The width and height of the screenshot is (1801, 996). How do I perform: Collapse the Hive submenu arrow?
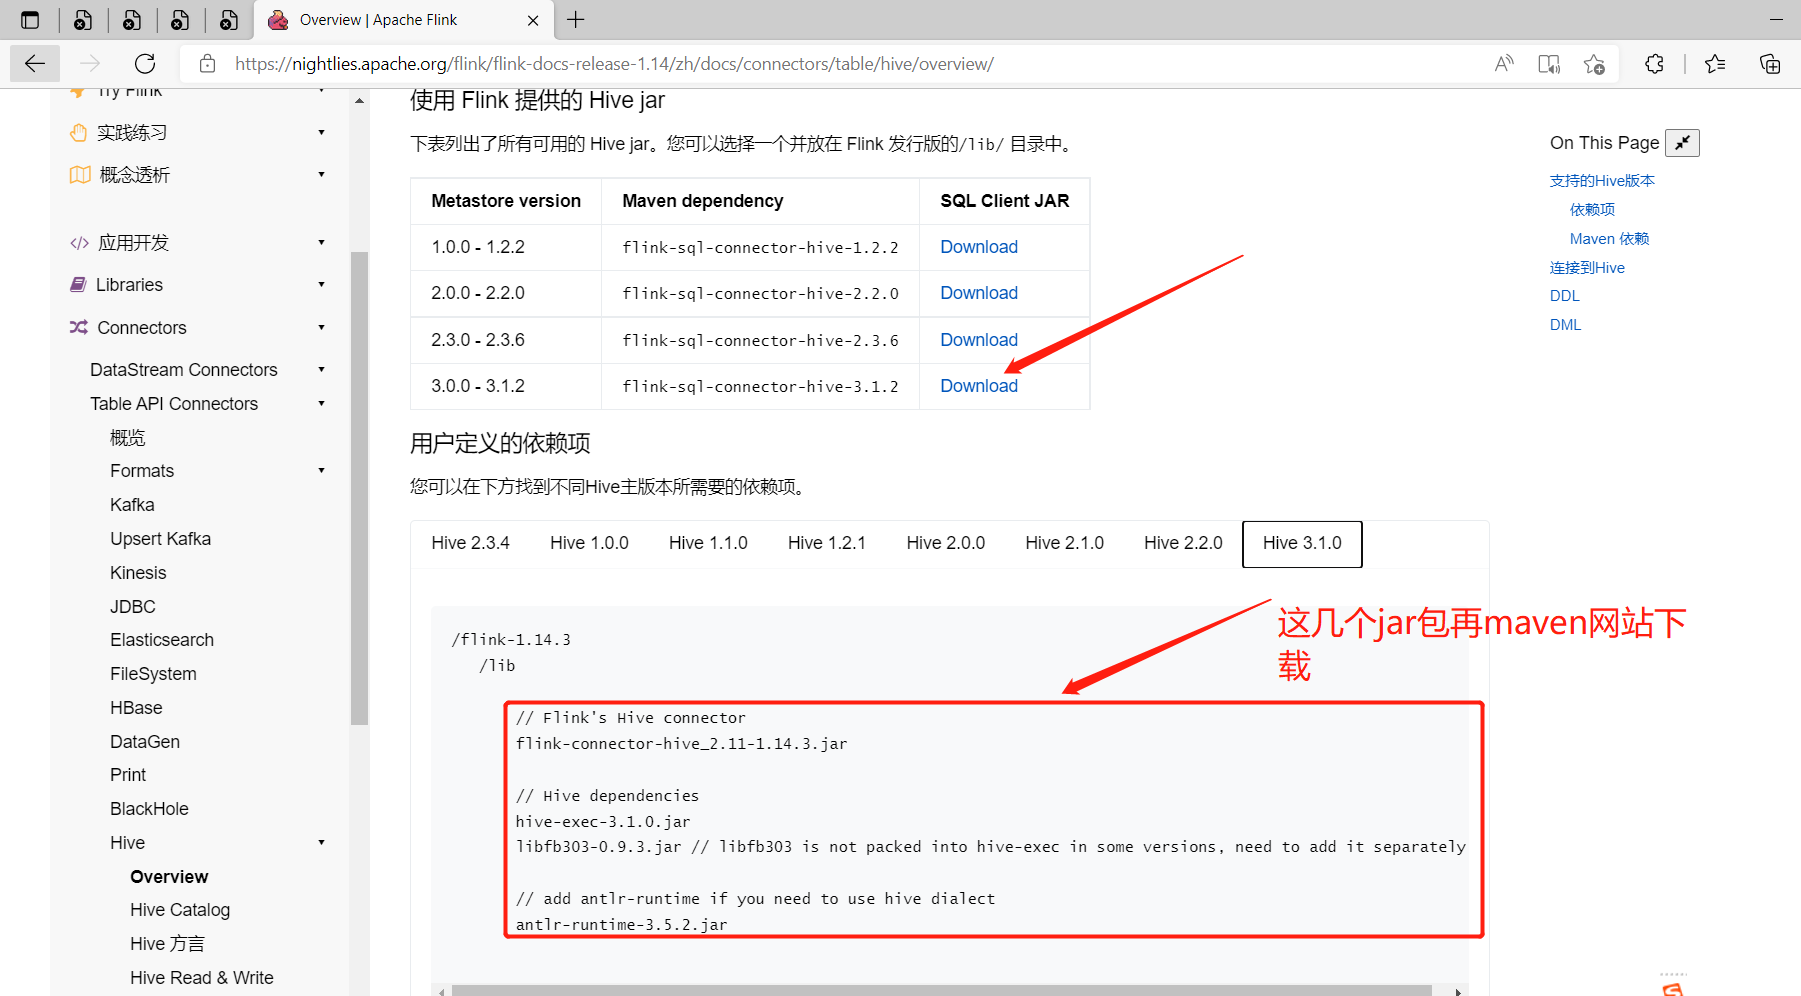(x=321, y=842)
